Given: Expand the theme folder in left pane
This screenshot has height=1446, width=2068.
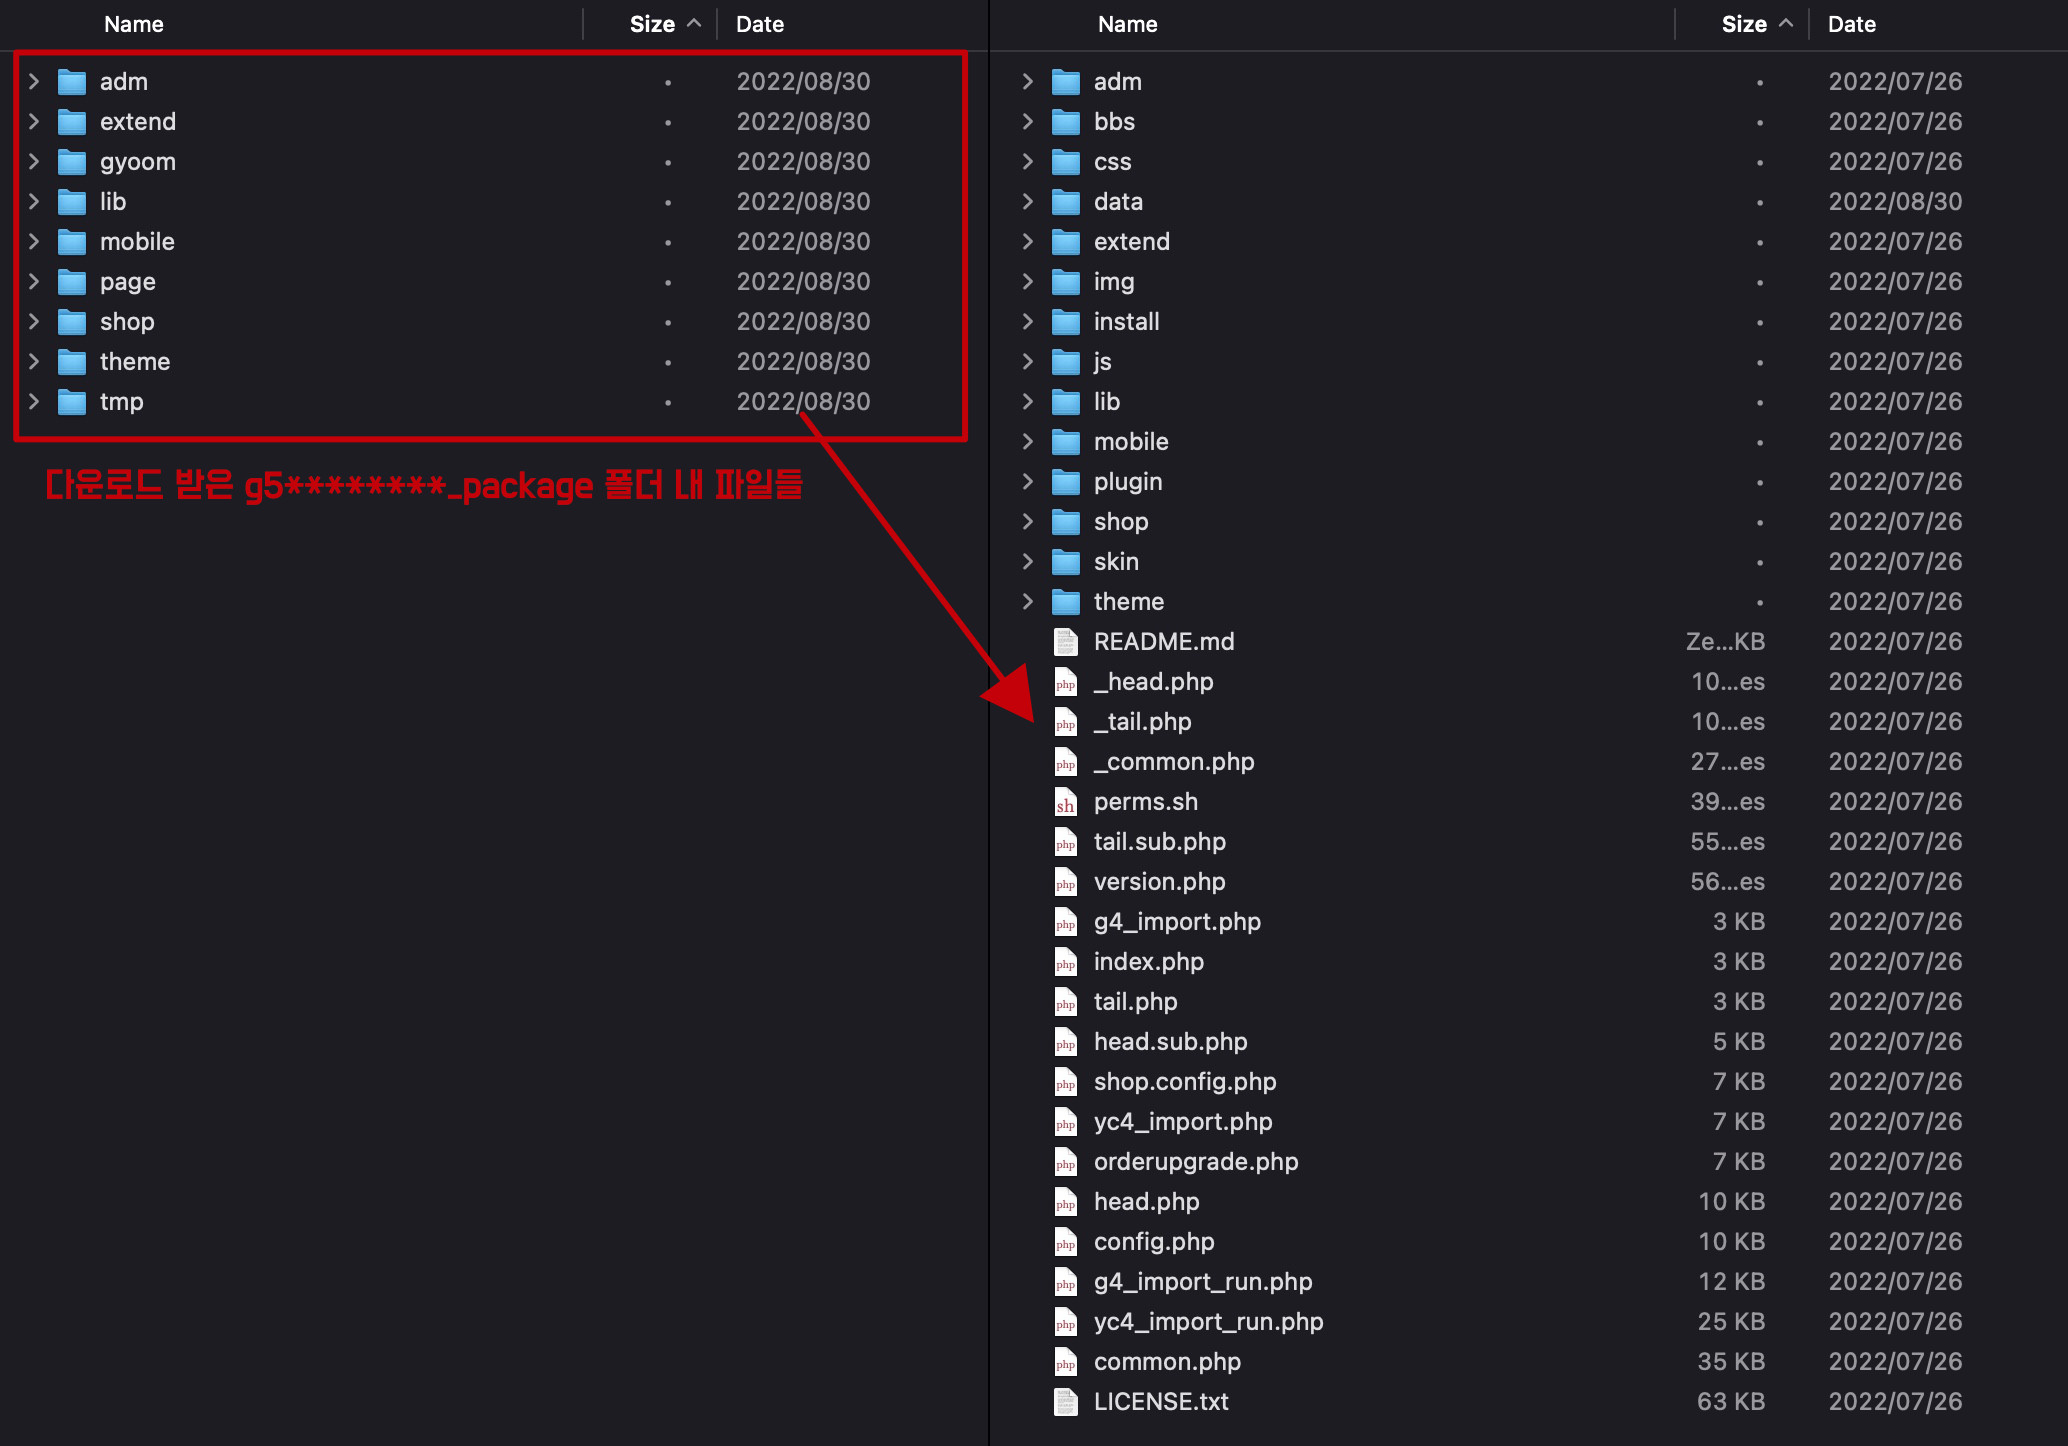Looking at the screenshot, I should pos(34,362).
